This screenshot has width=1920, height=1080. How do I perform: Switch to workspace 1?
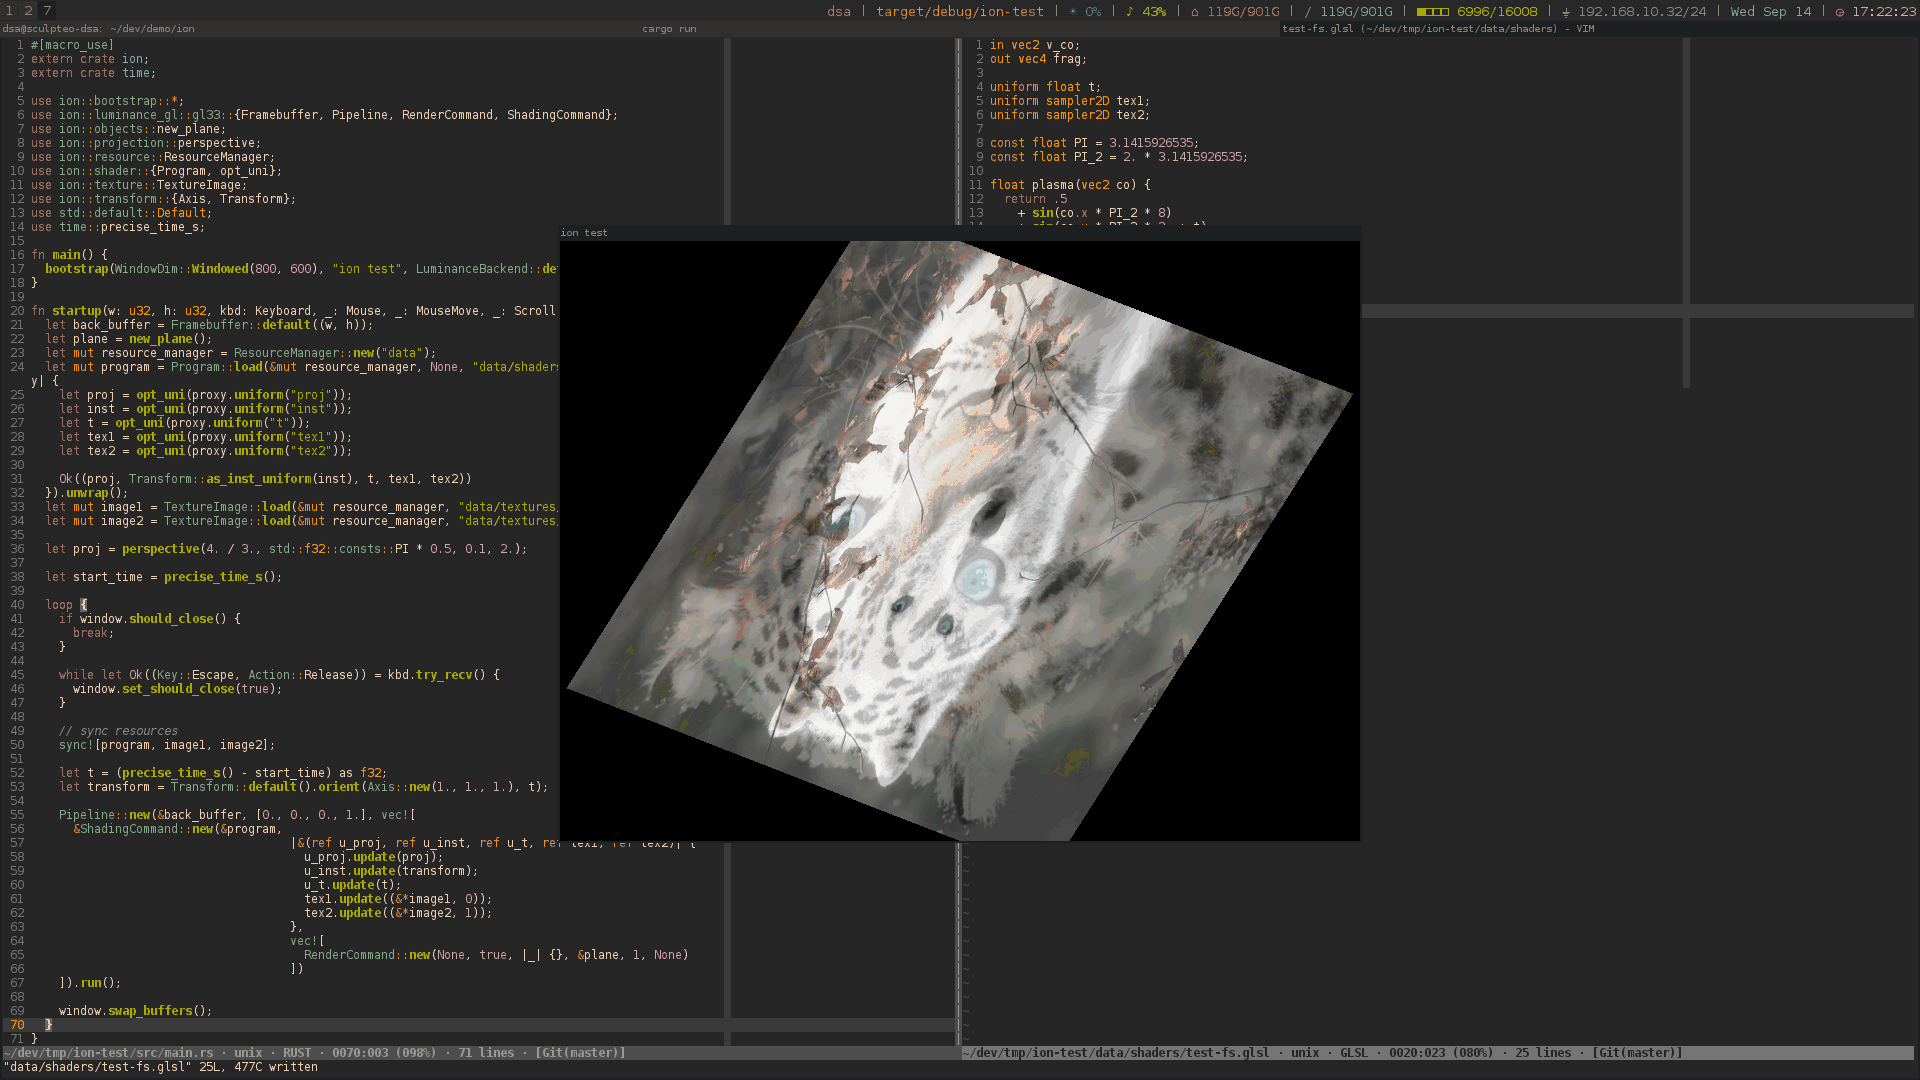[x=9, y=11]
